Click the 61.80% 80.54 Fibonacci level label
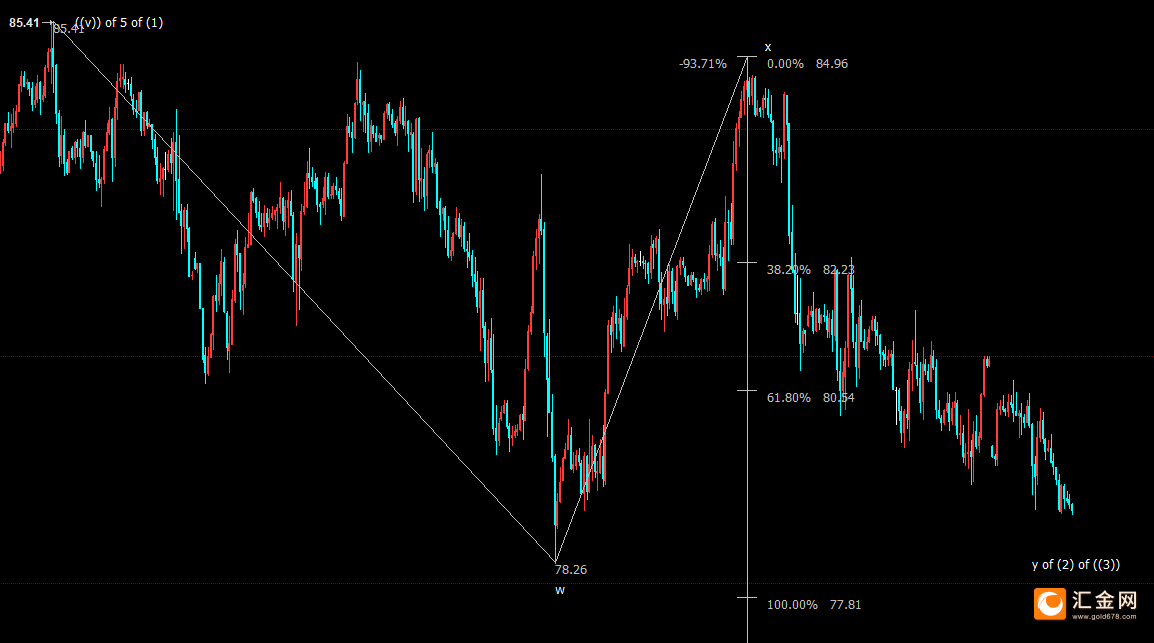 [810, 398]
